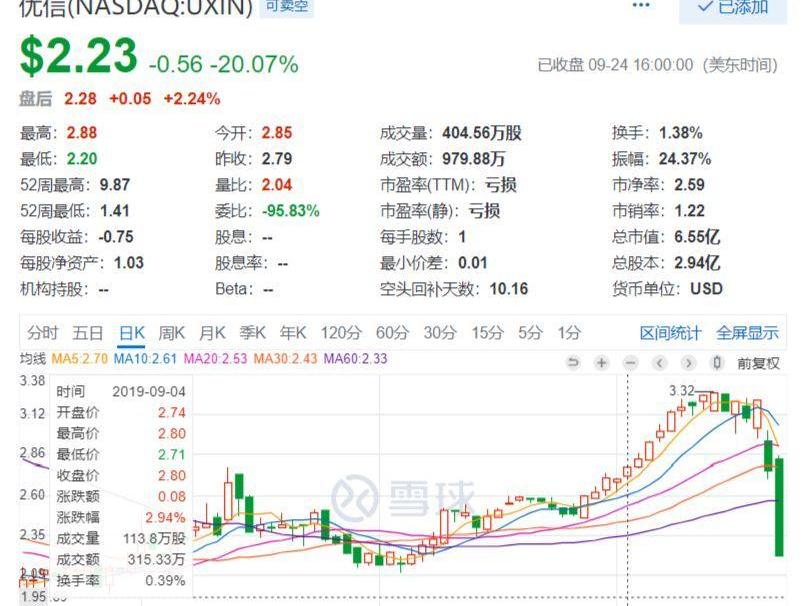Switch to the 分时 chart tab
806x606 pixels.
43,333
